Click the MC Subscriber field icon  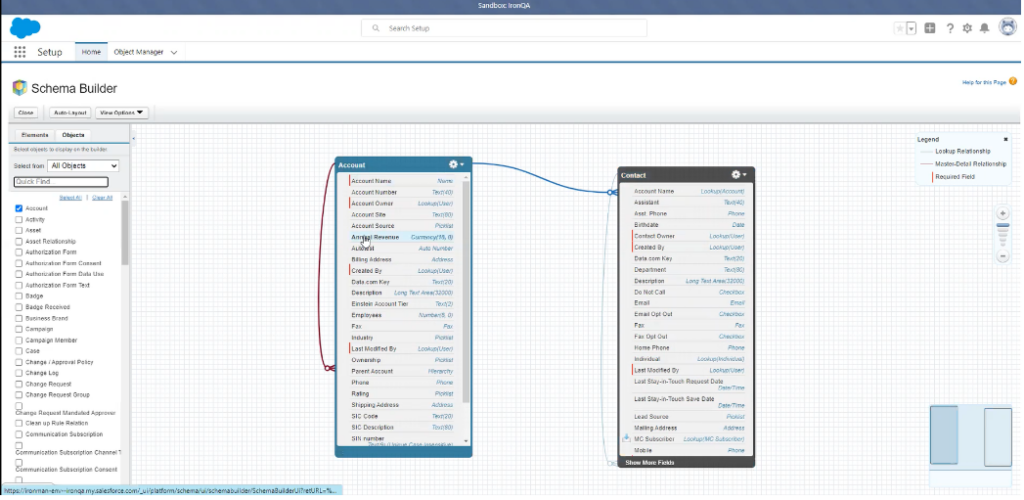(626, 439)
